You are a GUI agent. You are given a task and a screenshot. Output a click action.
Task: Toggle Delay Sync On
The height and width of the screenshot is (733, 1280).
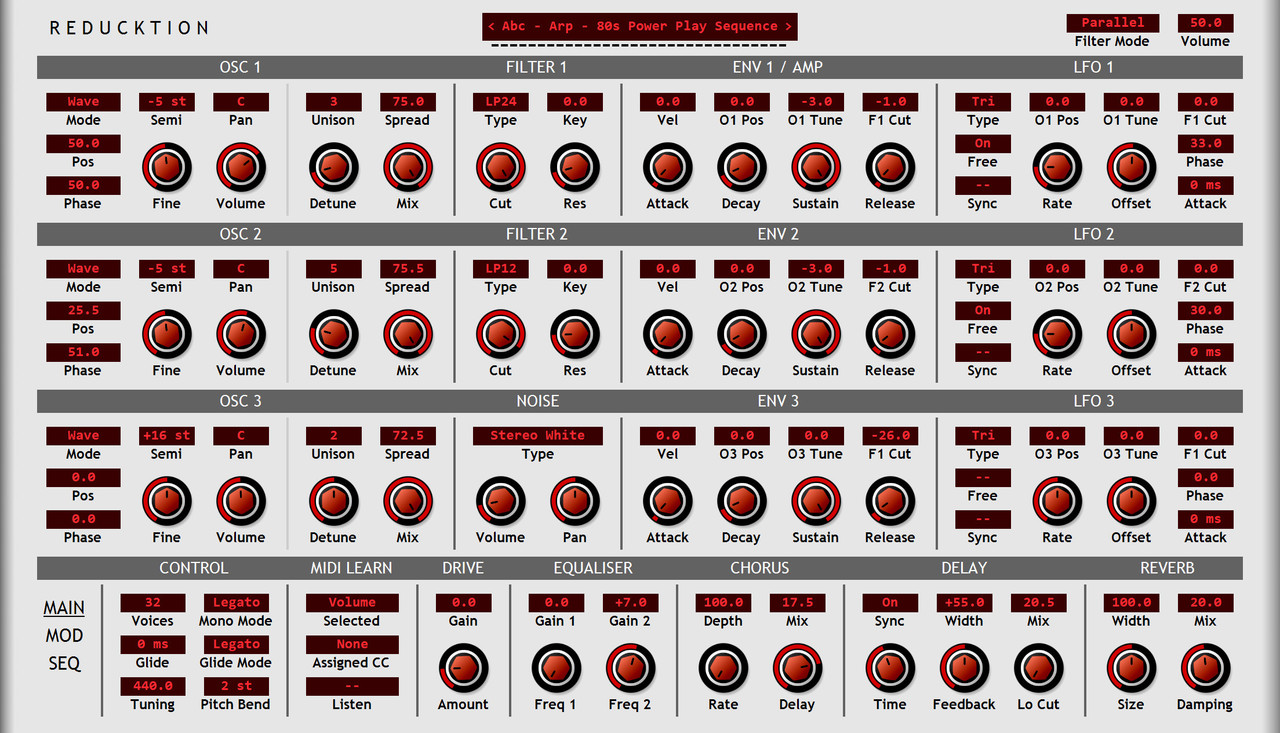[x=890, y=602]
